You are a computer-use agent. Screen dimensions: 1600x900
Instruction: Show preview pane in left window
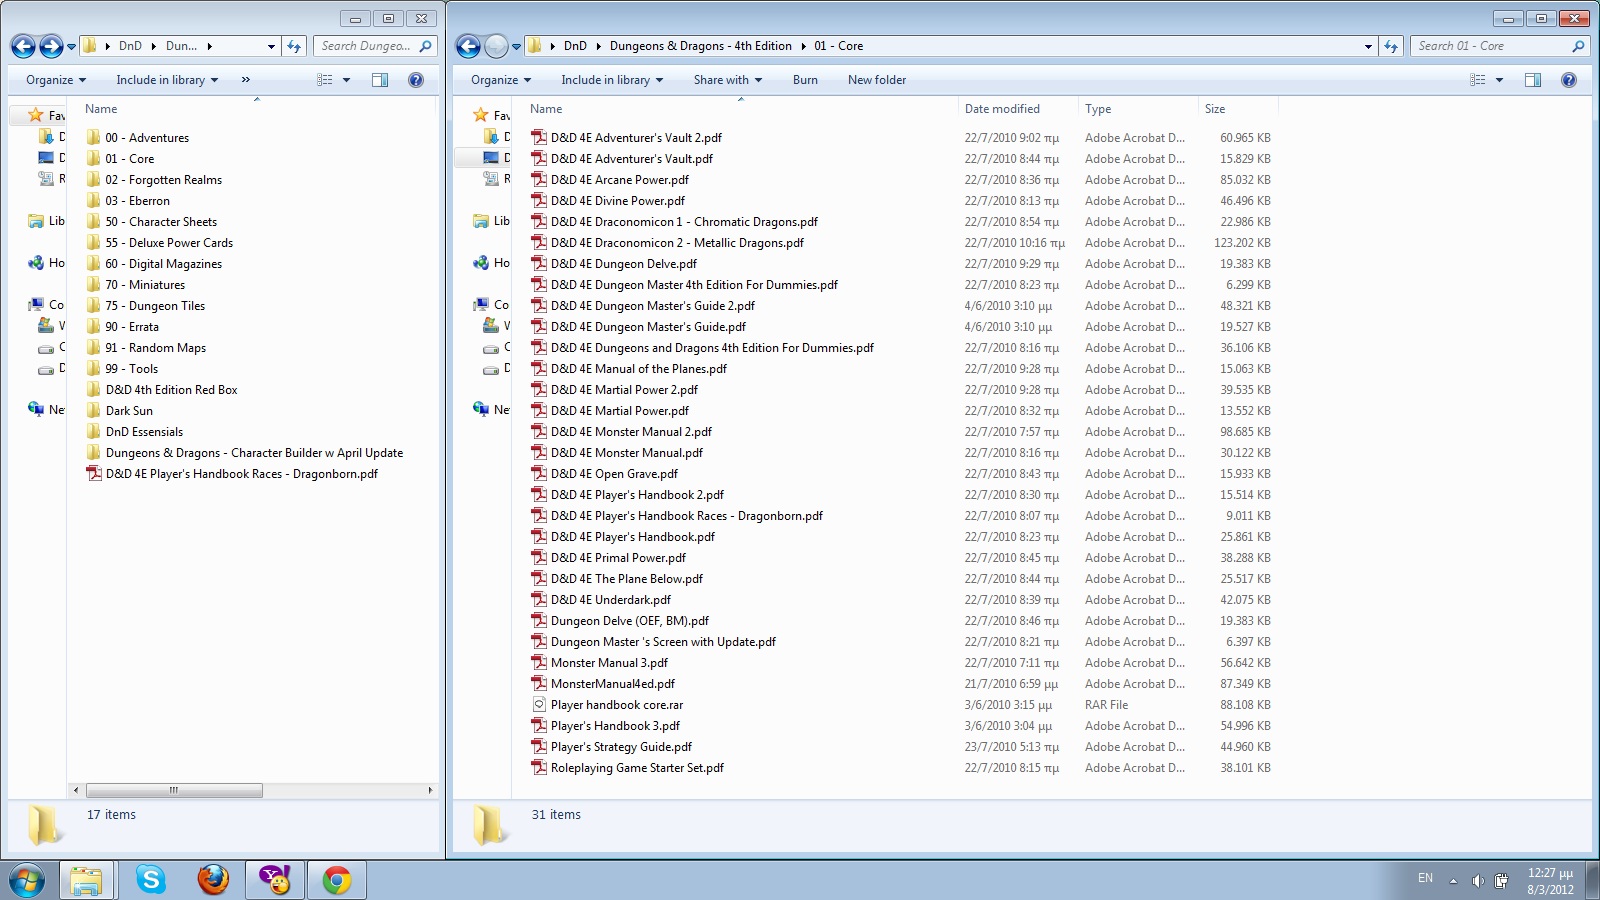[x=380, y=80]
